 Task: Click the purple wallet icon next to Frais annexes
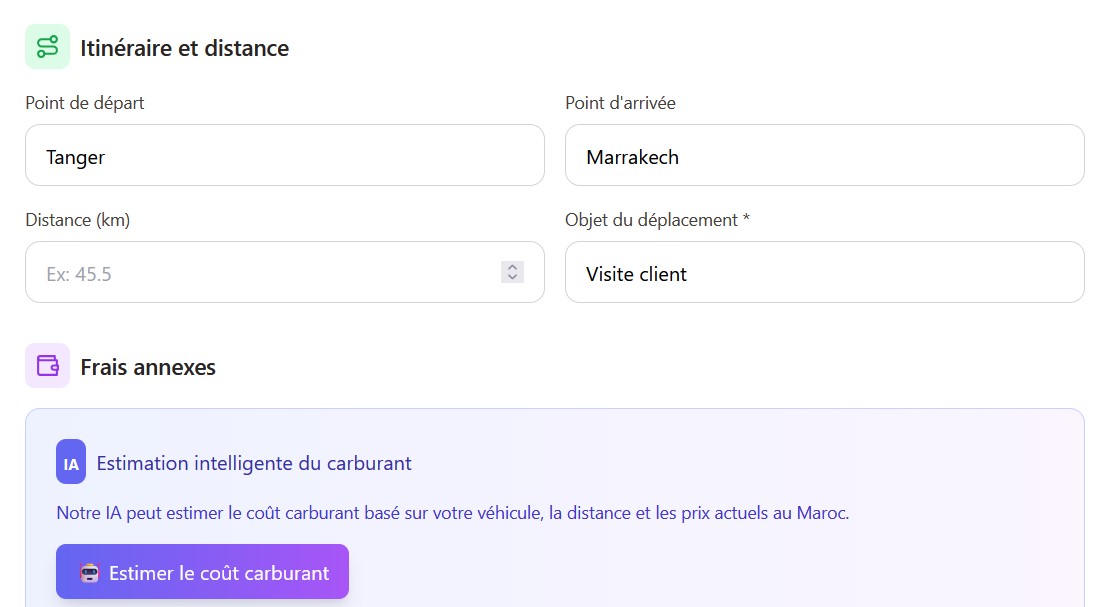47,366
